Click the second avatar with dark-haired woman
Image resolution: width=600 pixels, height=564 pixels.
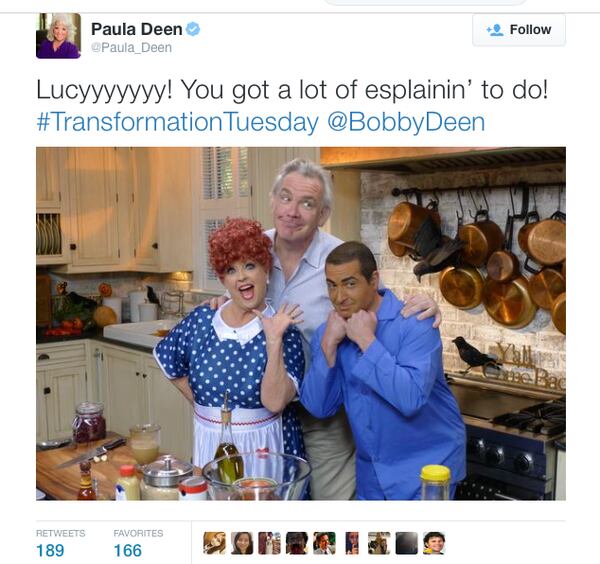[x=242, y=543]
